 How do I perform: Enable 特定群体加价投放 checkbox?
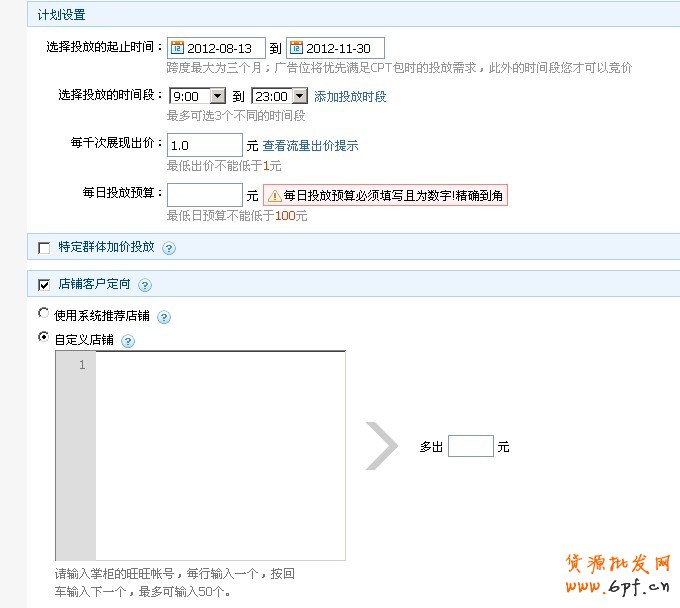(43, 248)
